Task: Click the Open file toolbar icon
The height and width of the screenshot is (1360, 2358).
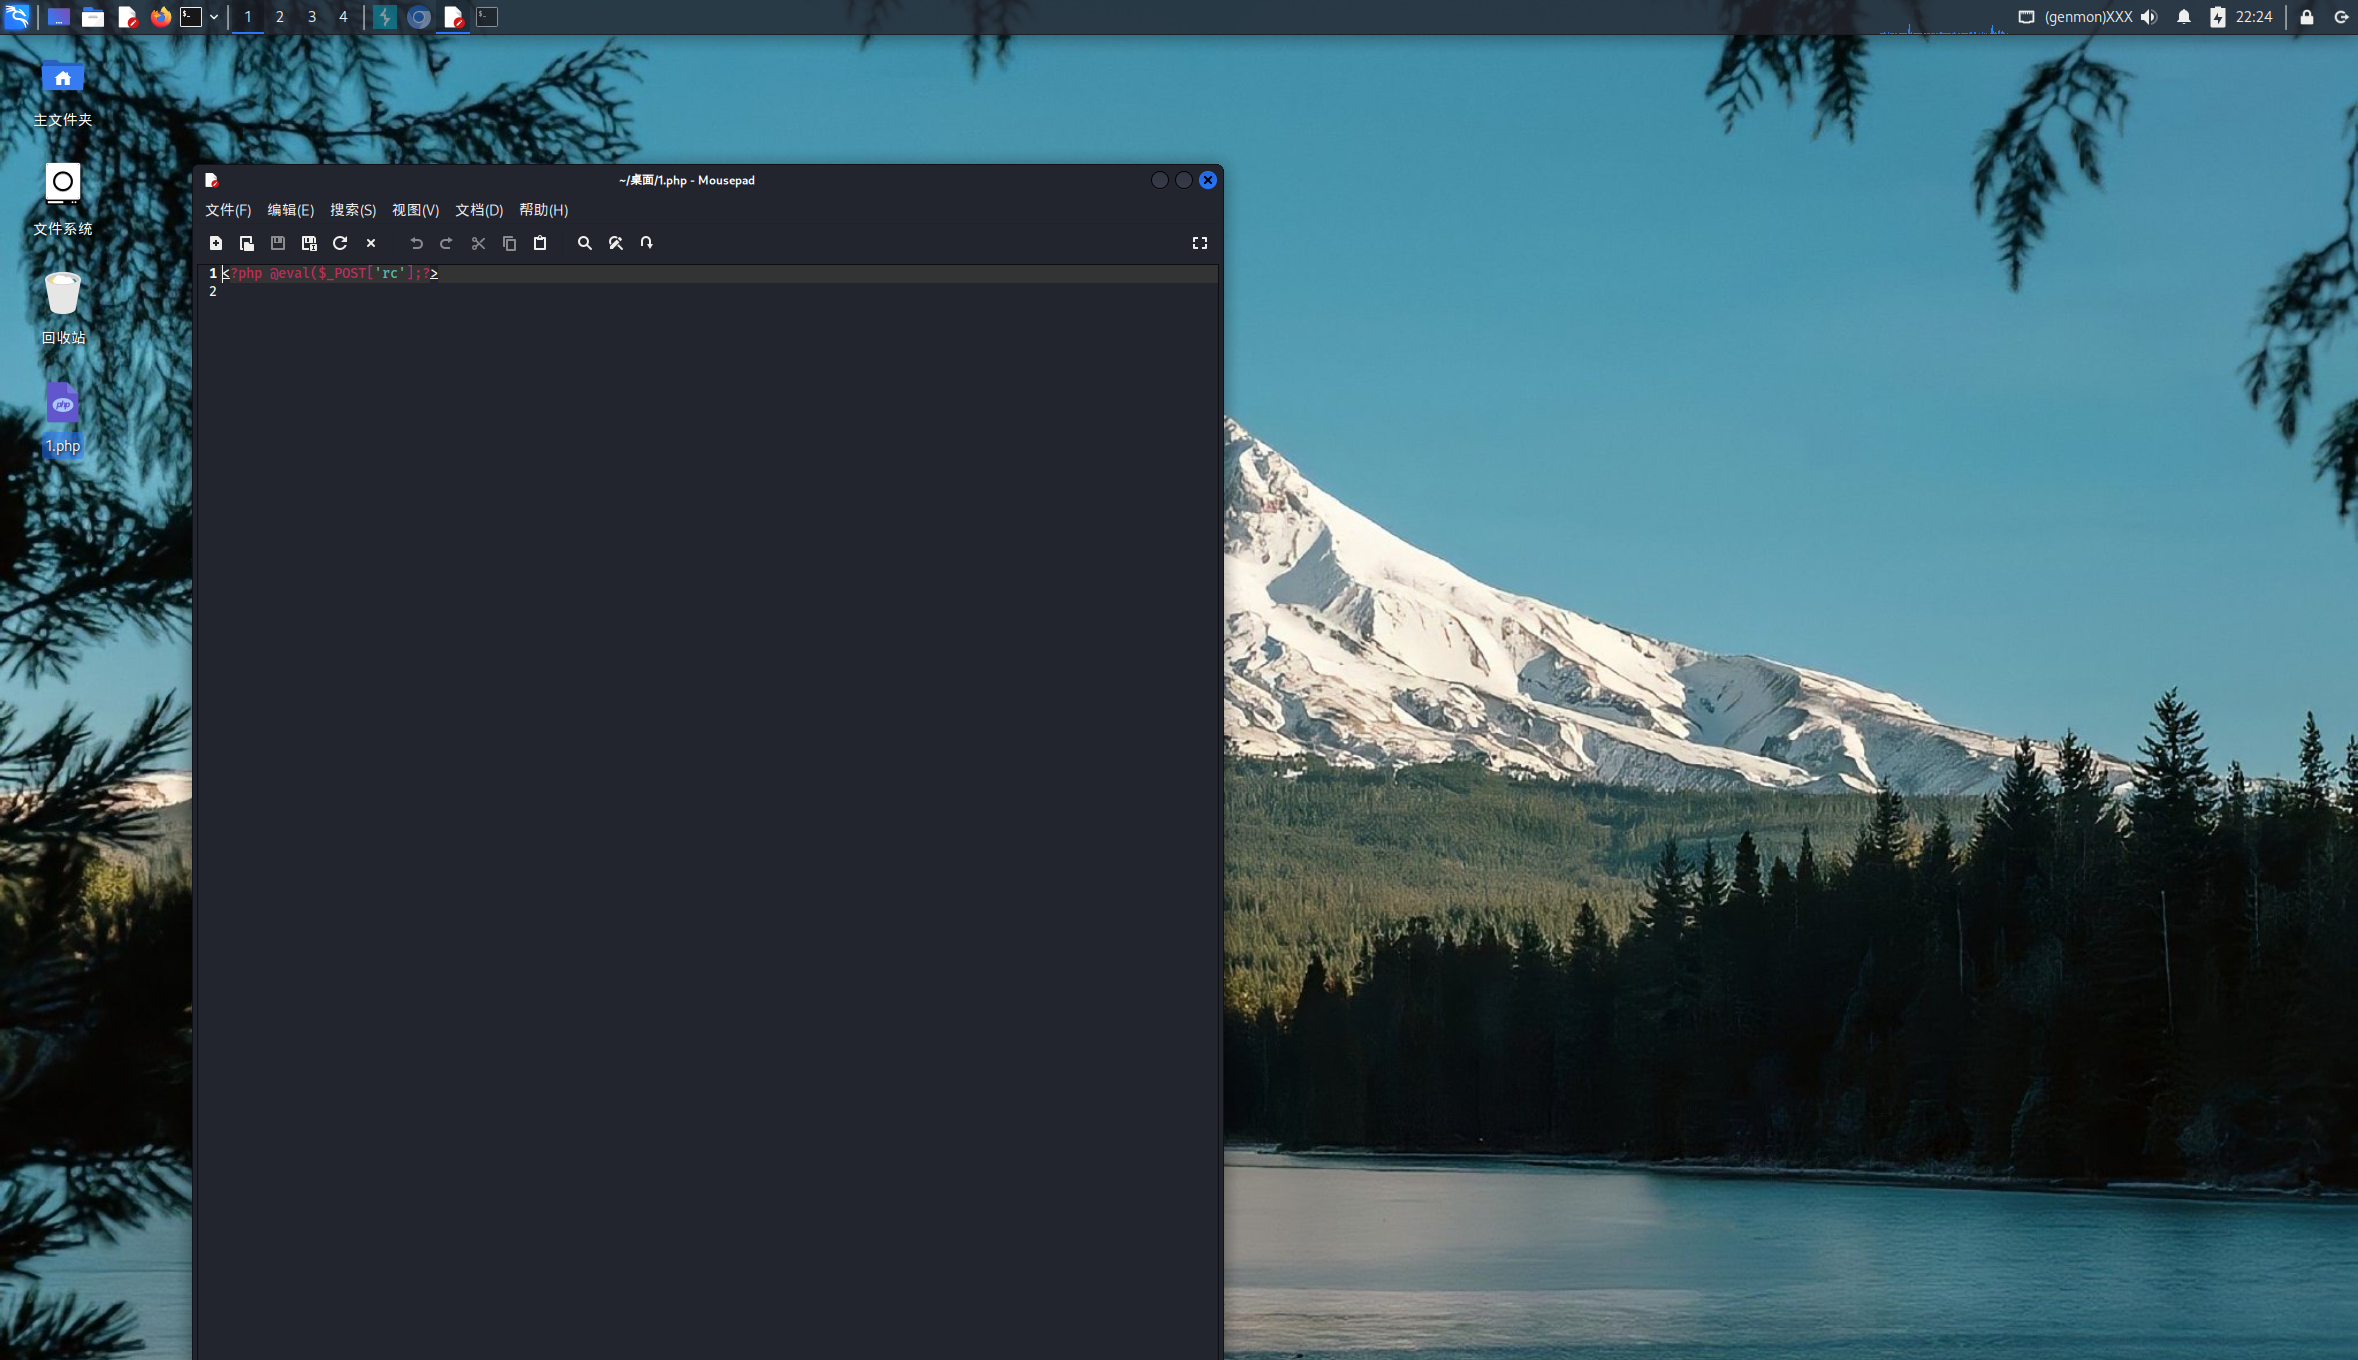Action: [x=247, y=243]
